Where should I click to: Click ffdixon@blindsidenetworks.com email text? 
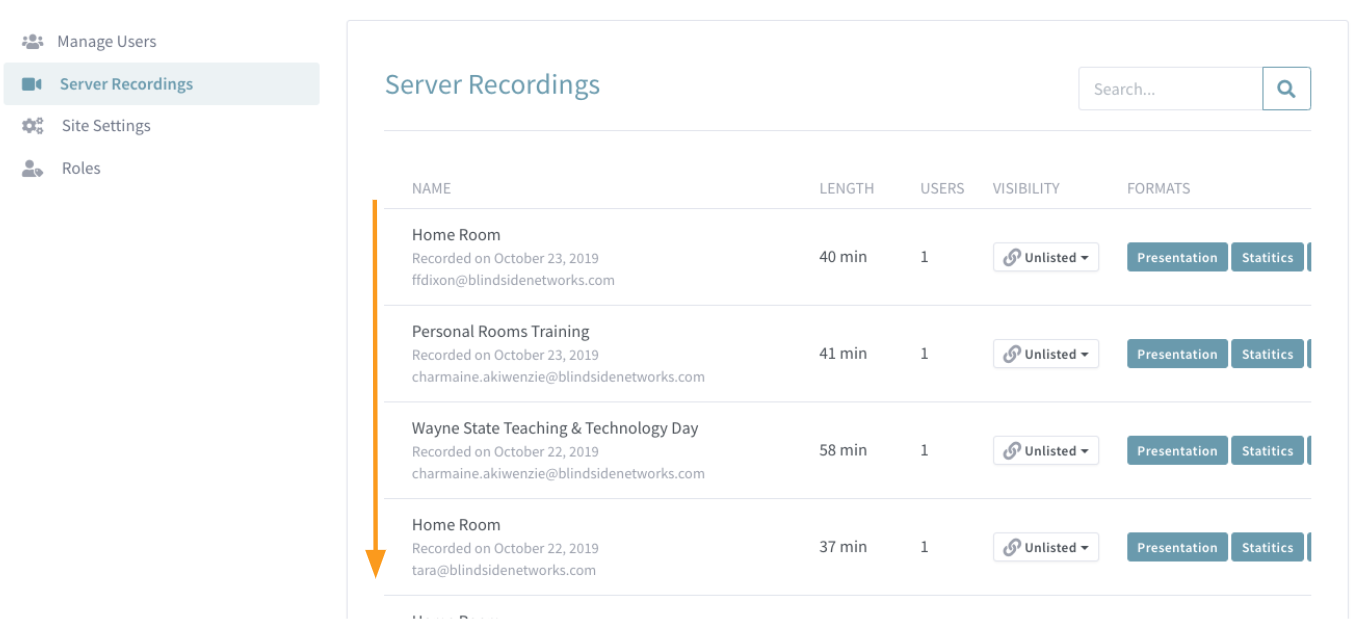513,280
